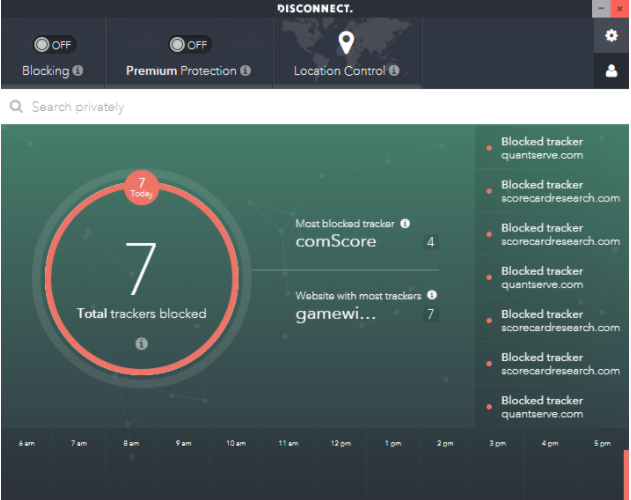
Task: Click the DISCONNECT title logo
Action: tap(315, 8)
